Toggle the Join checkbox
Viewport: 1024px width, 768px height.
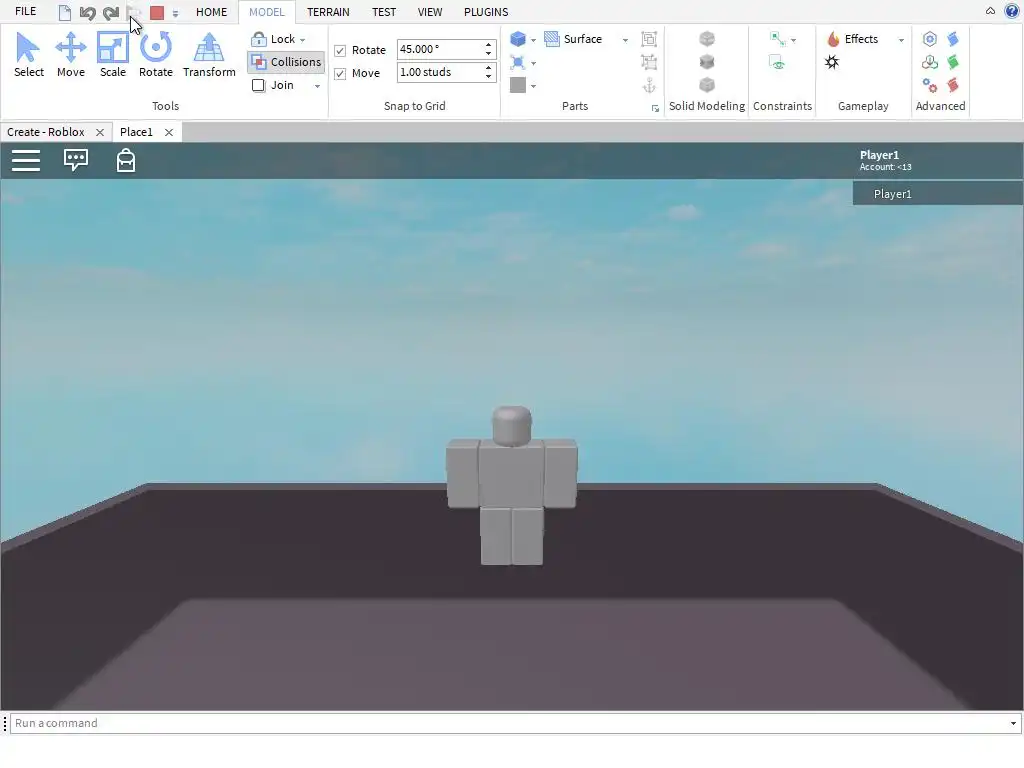[x=259, y=86]
